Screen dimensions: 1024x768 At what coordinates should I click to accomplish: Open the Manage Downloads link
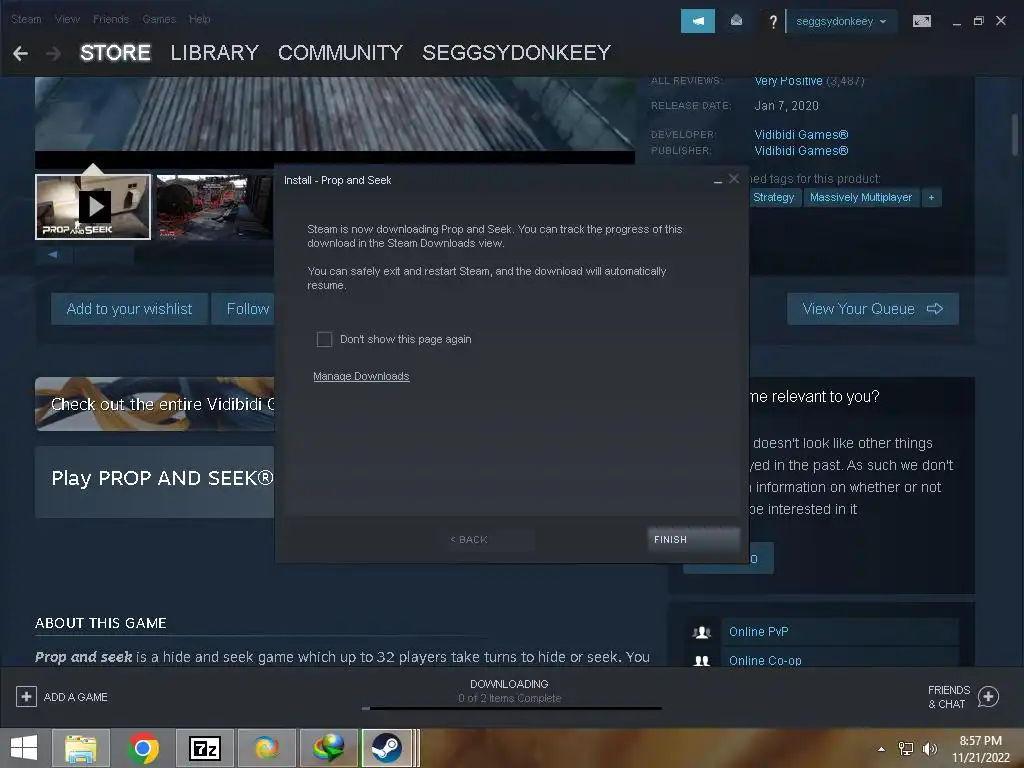pos(361,376)
